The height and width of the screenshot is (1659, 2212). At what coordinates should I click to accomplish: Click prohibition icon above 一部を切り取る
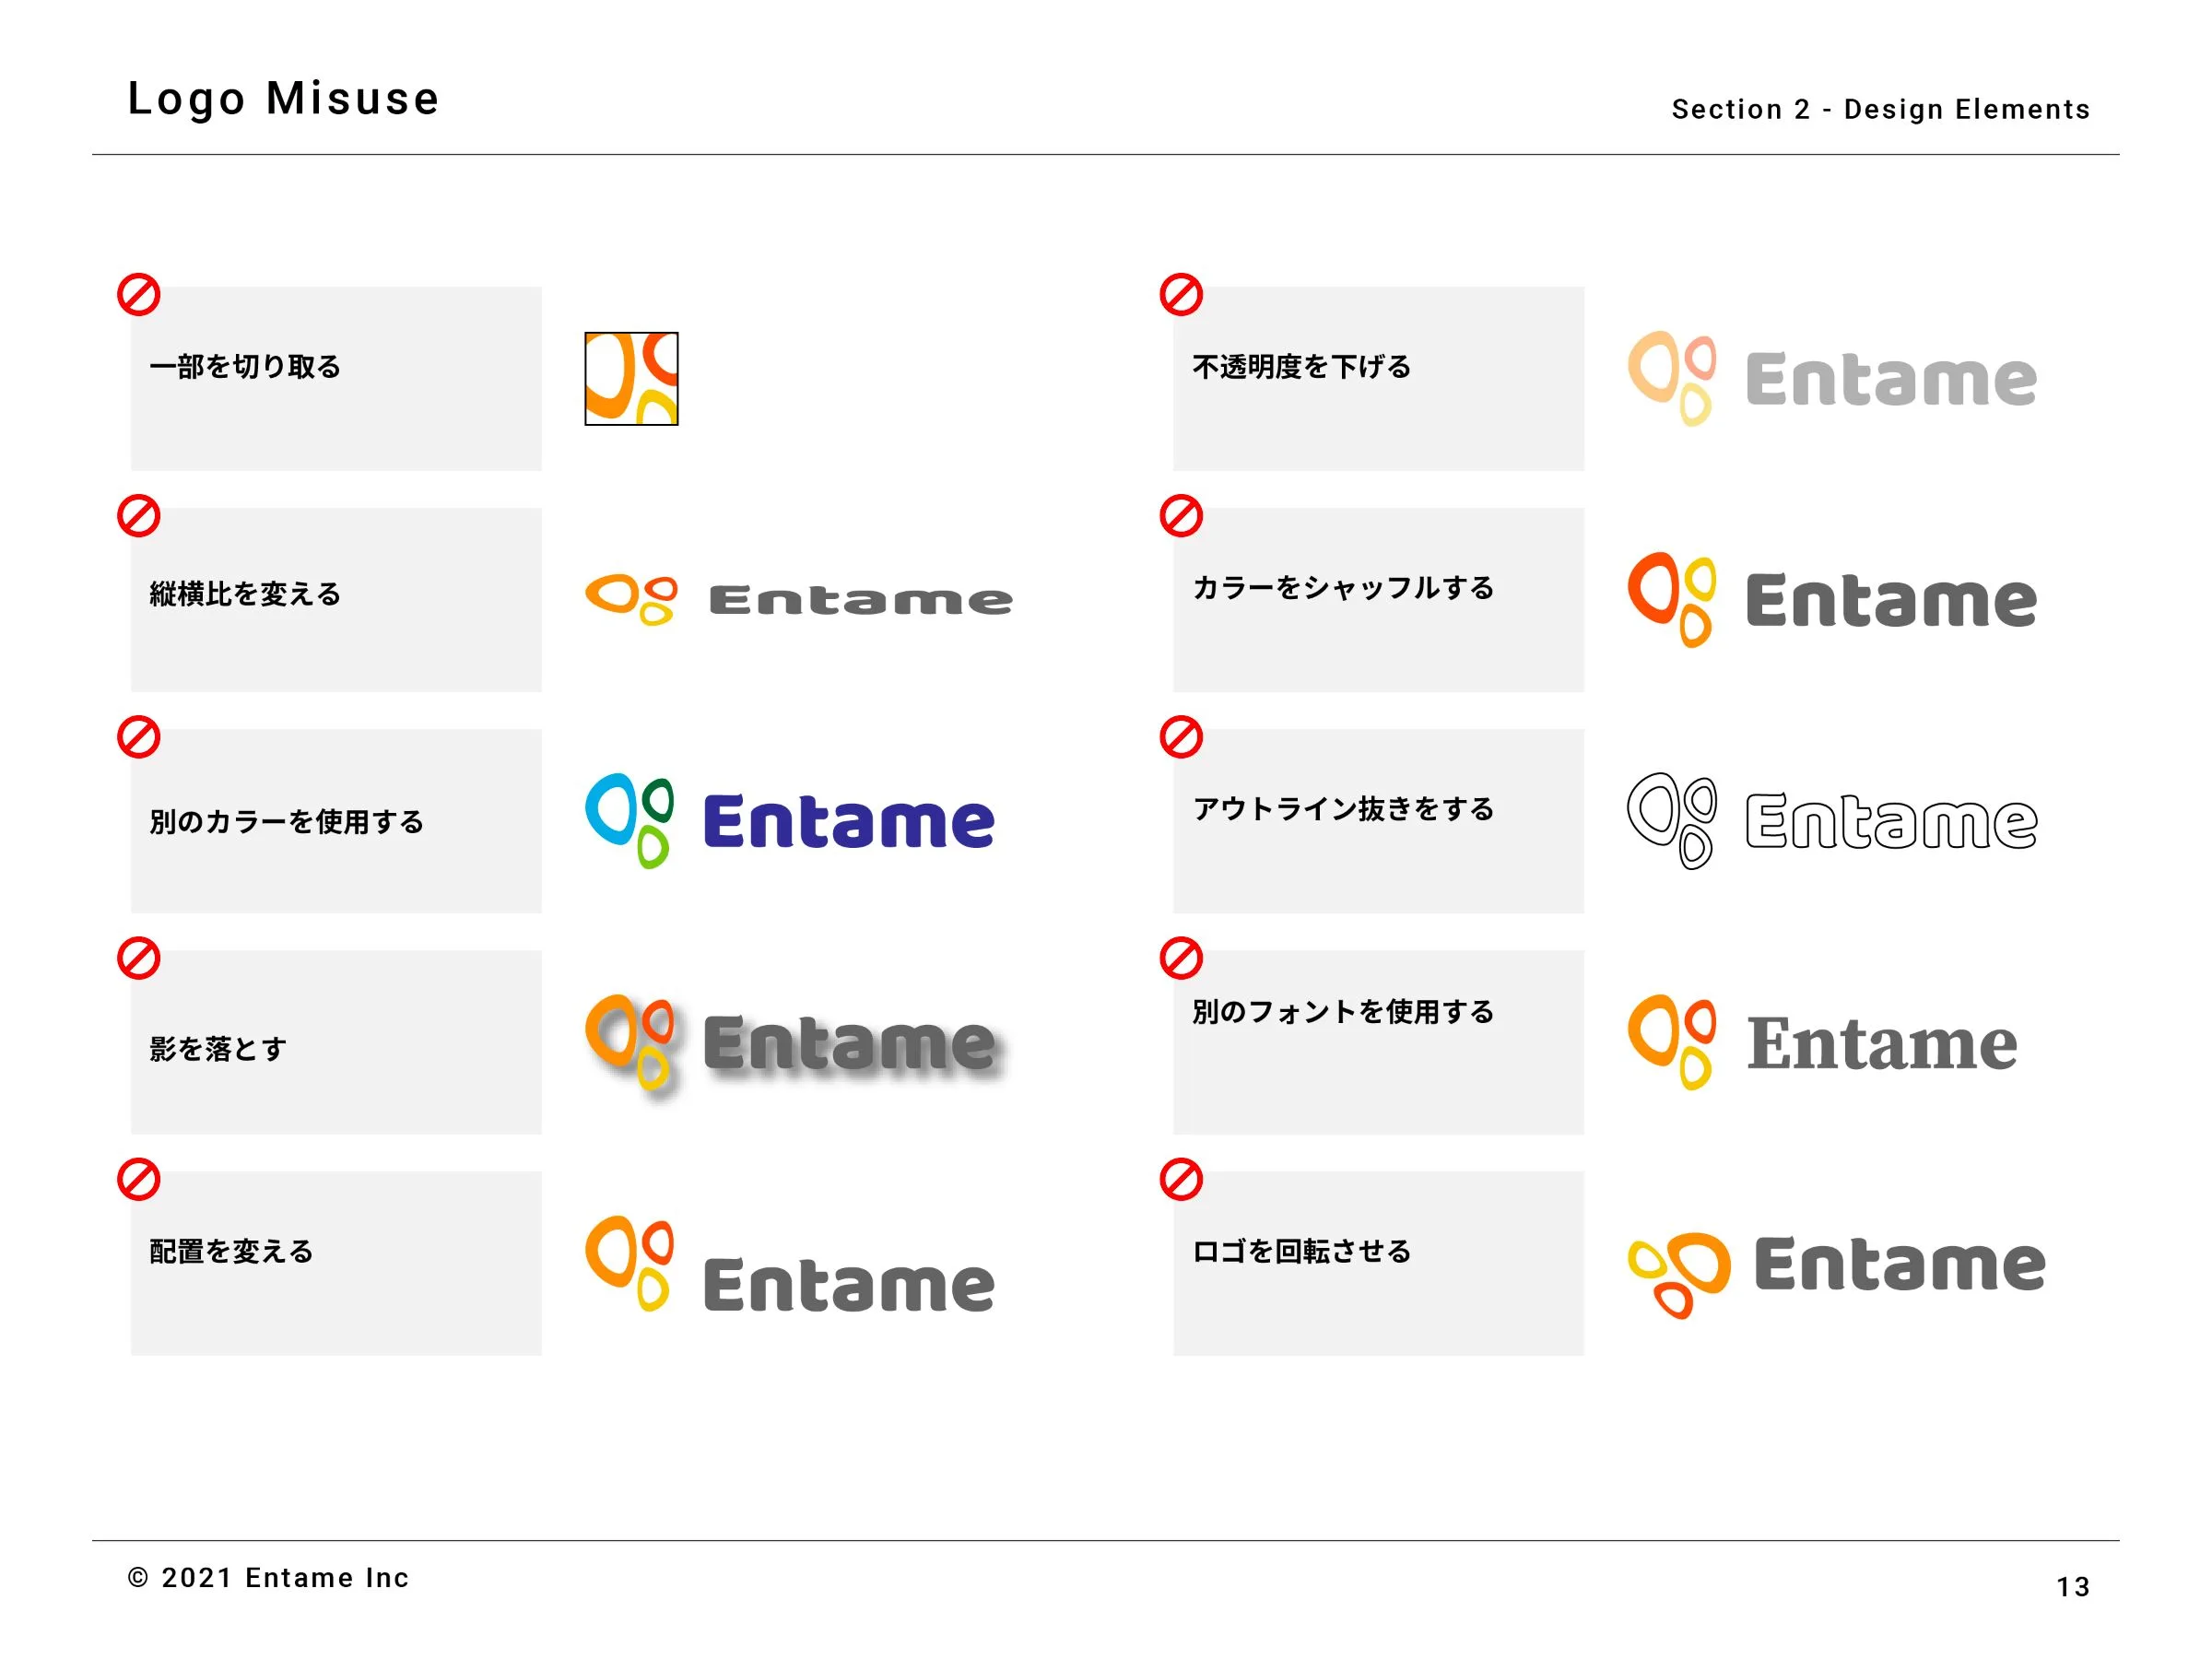pos(139,295)
